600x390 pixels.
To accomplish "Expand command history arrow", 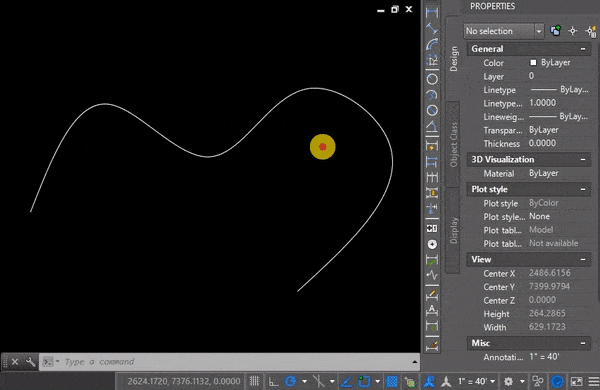I will (415, 362).
